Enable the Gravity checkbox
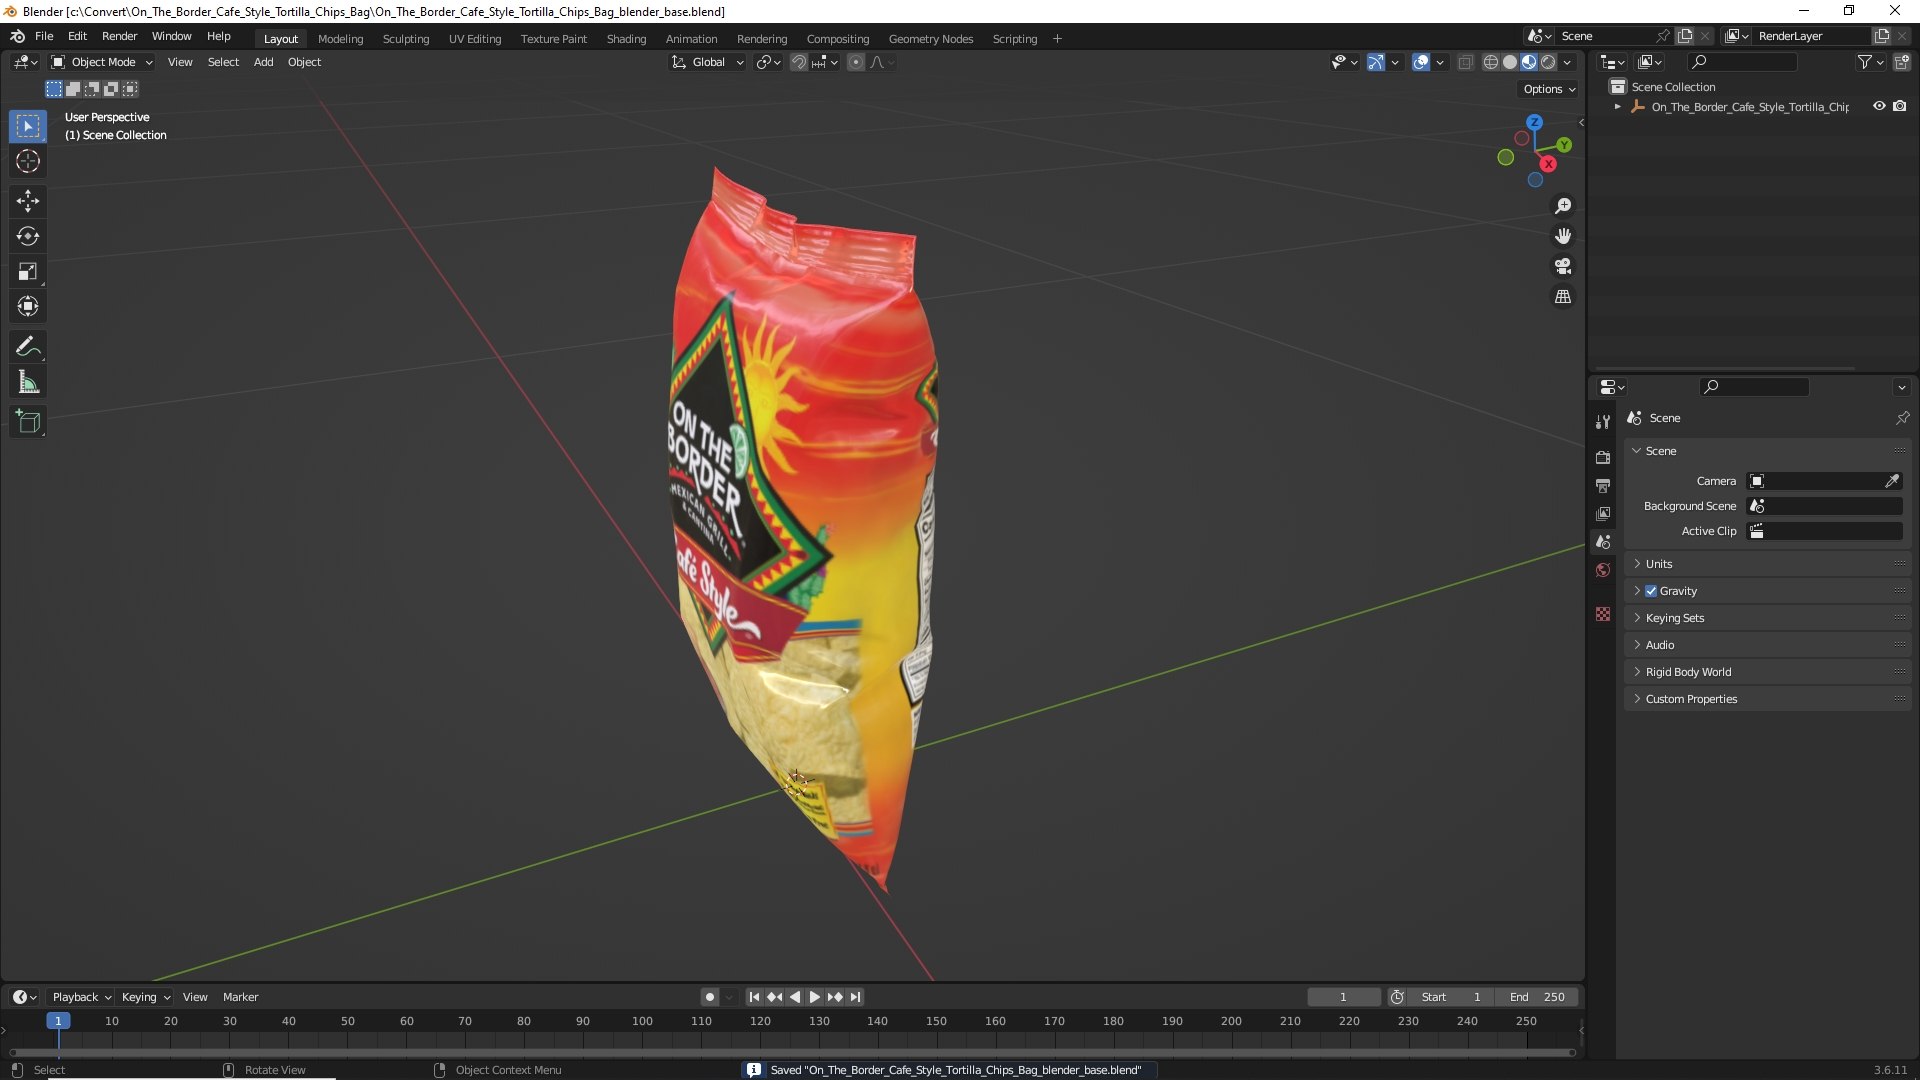1920x1080 pixels. 1651,591
